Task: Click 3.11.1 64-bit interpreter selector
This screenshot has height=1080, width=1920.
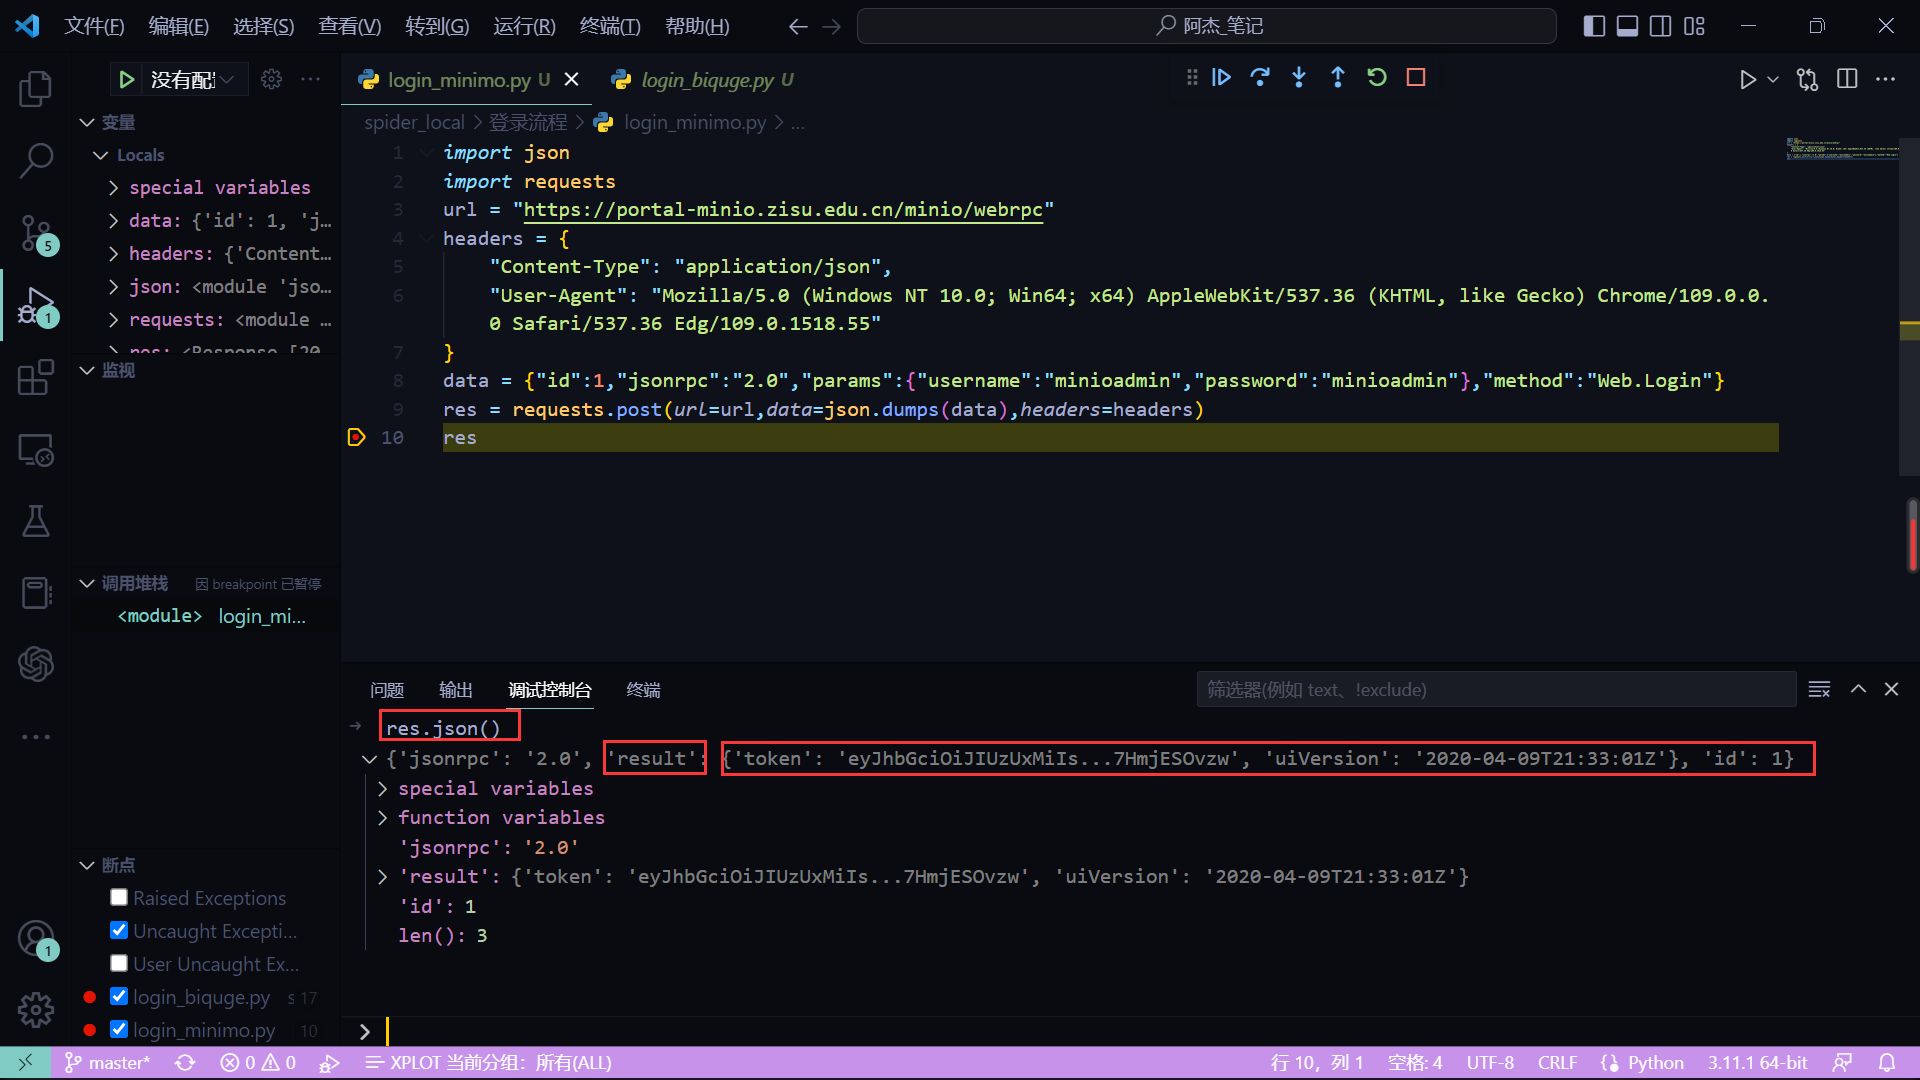Action: [x=1757, y=1063]
